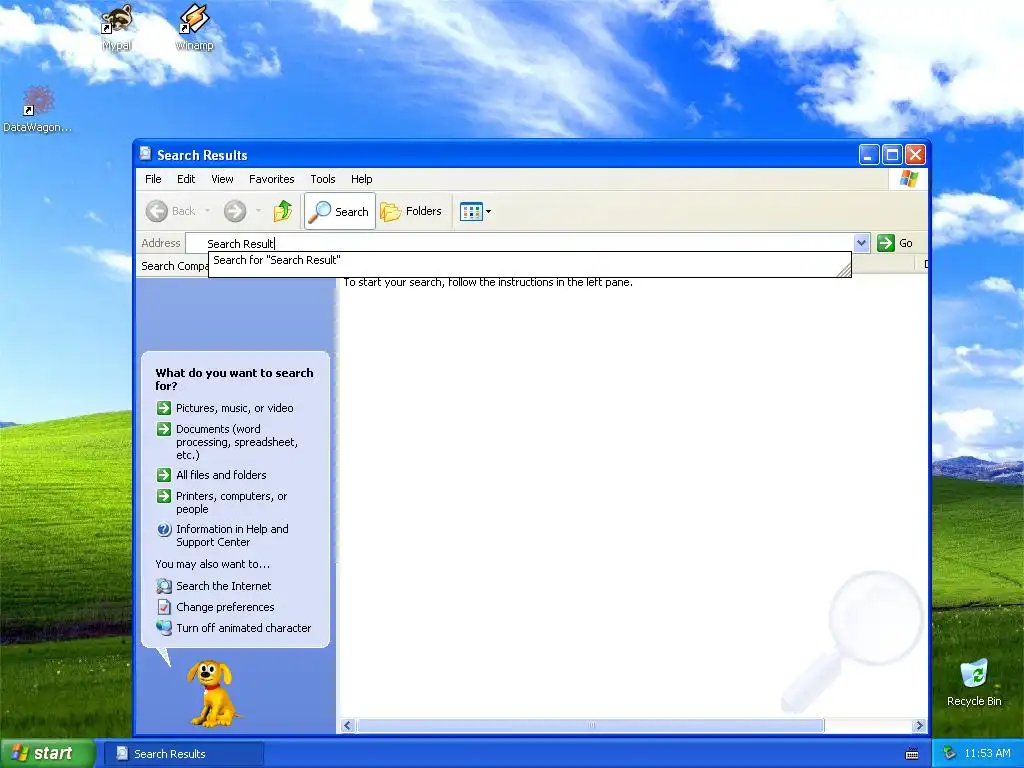Toggle the Folders toolbar button

point(411,211)
